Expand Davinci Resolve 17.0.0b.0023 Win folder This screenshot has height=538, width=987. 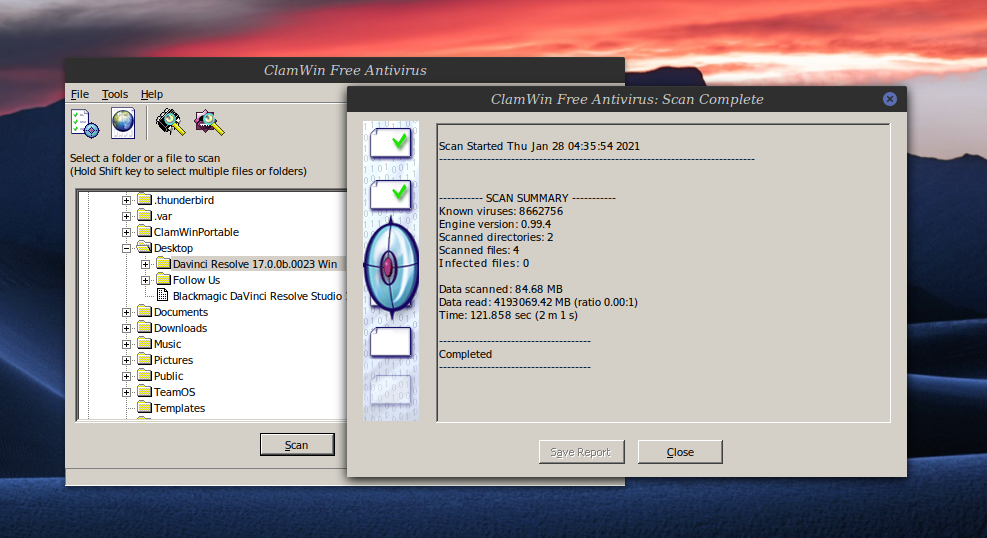[x=145, y=264]
